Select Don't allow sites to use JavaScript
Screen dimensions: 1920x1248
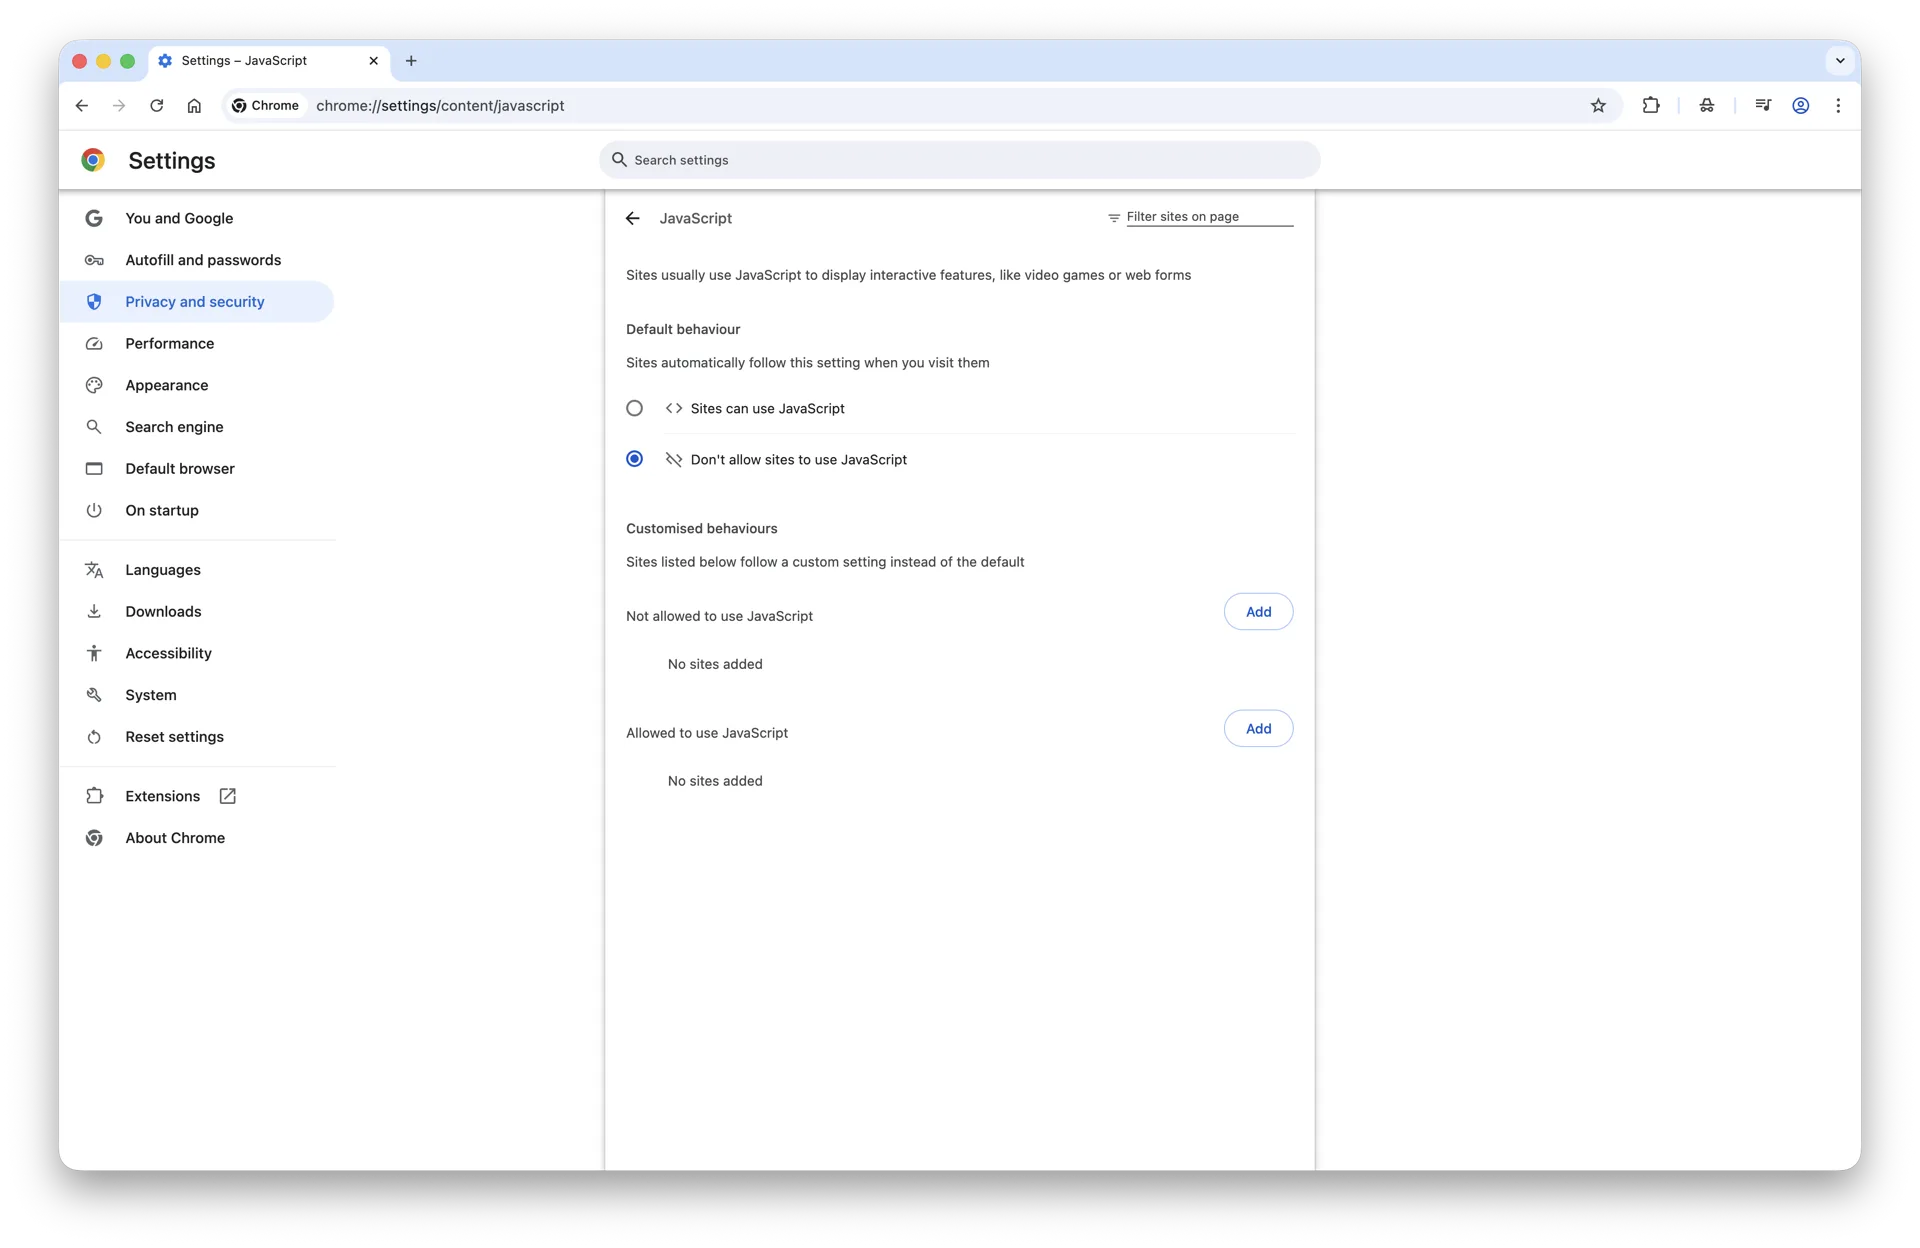pos(635,459)
